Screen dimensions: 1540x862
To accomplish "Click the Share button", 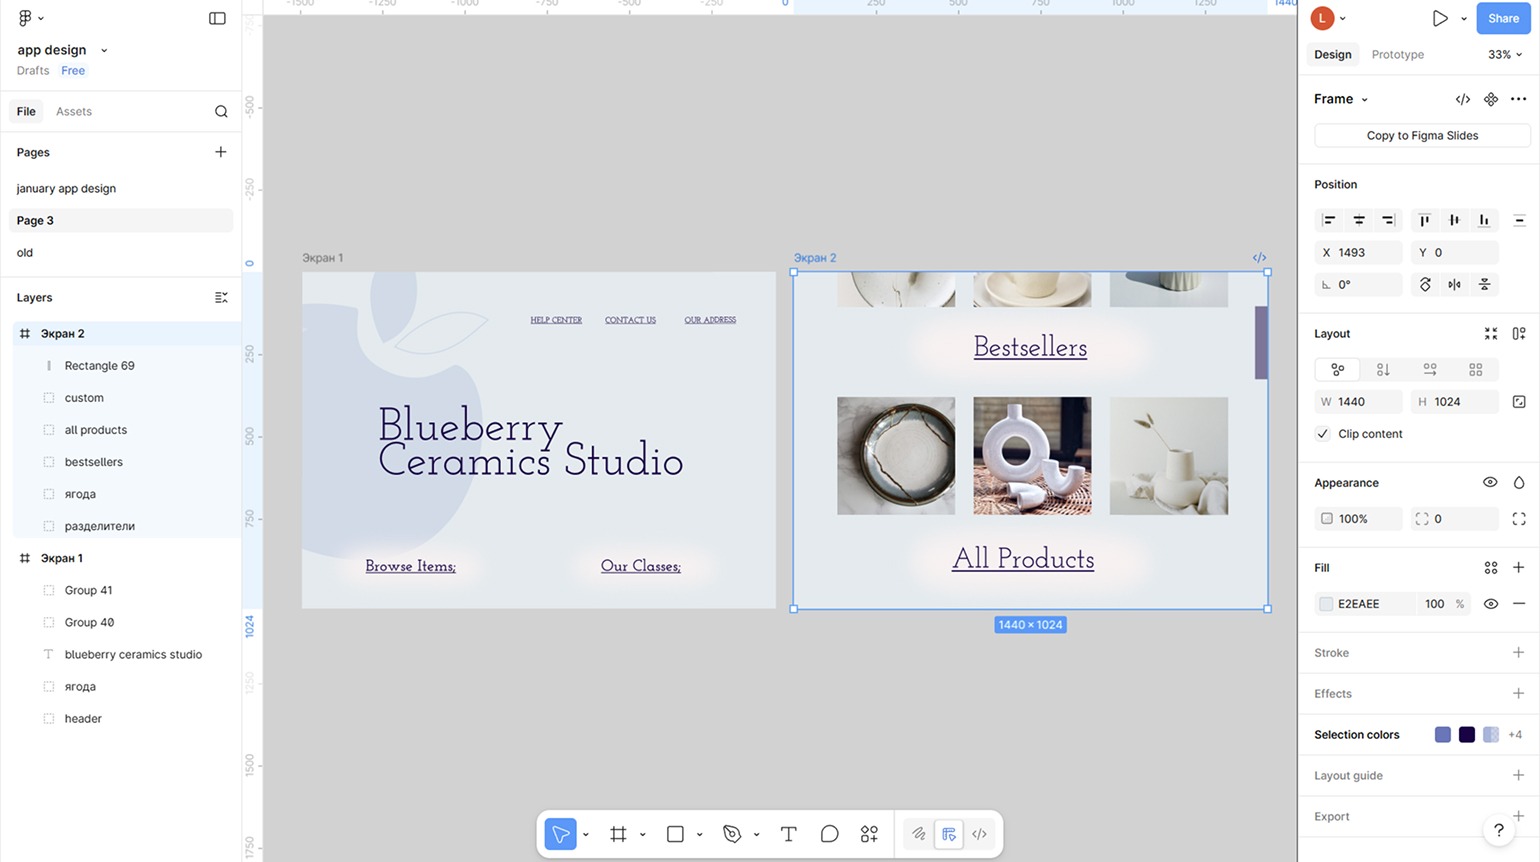I will pos(1502,18).
